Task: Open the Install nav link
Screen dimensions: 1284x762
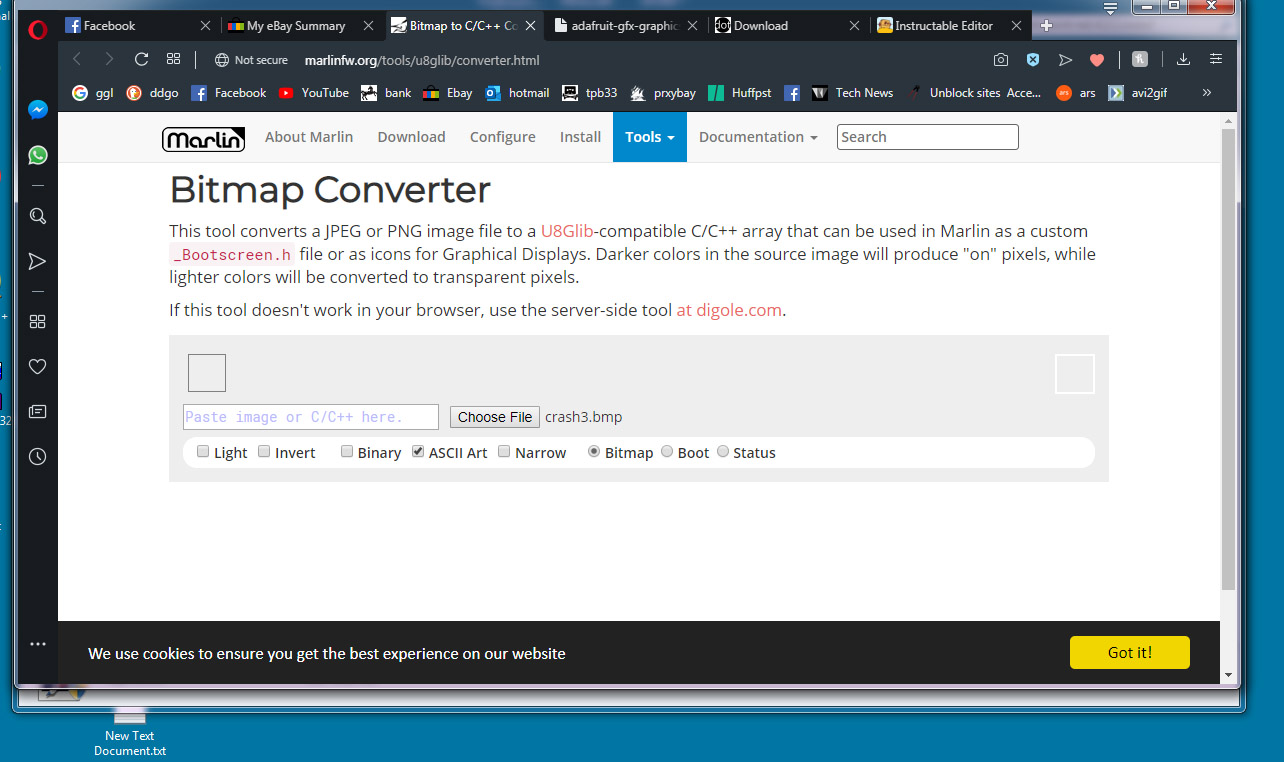Action: 581,137
